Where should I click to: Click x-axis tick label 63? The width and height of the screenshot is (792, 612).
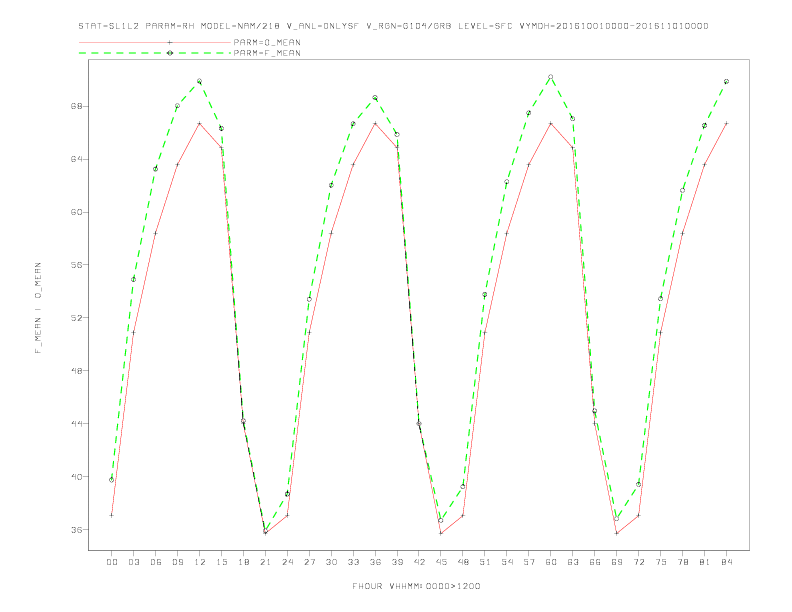tap(573, 562)
